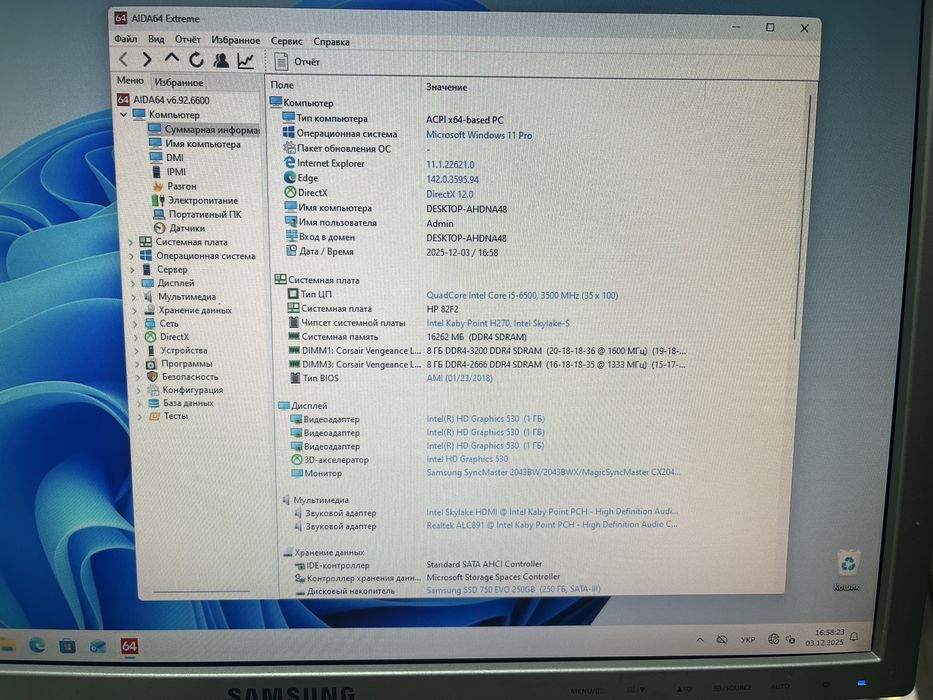
Task: Click the DIMM1: Corsair Vengeance row
Action: pos(487,351)
